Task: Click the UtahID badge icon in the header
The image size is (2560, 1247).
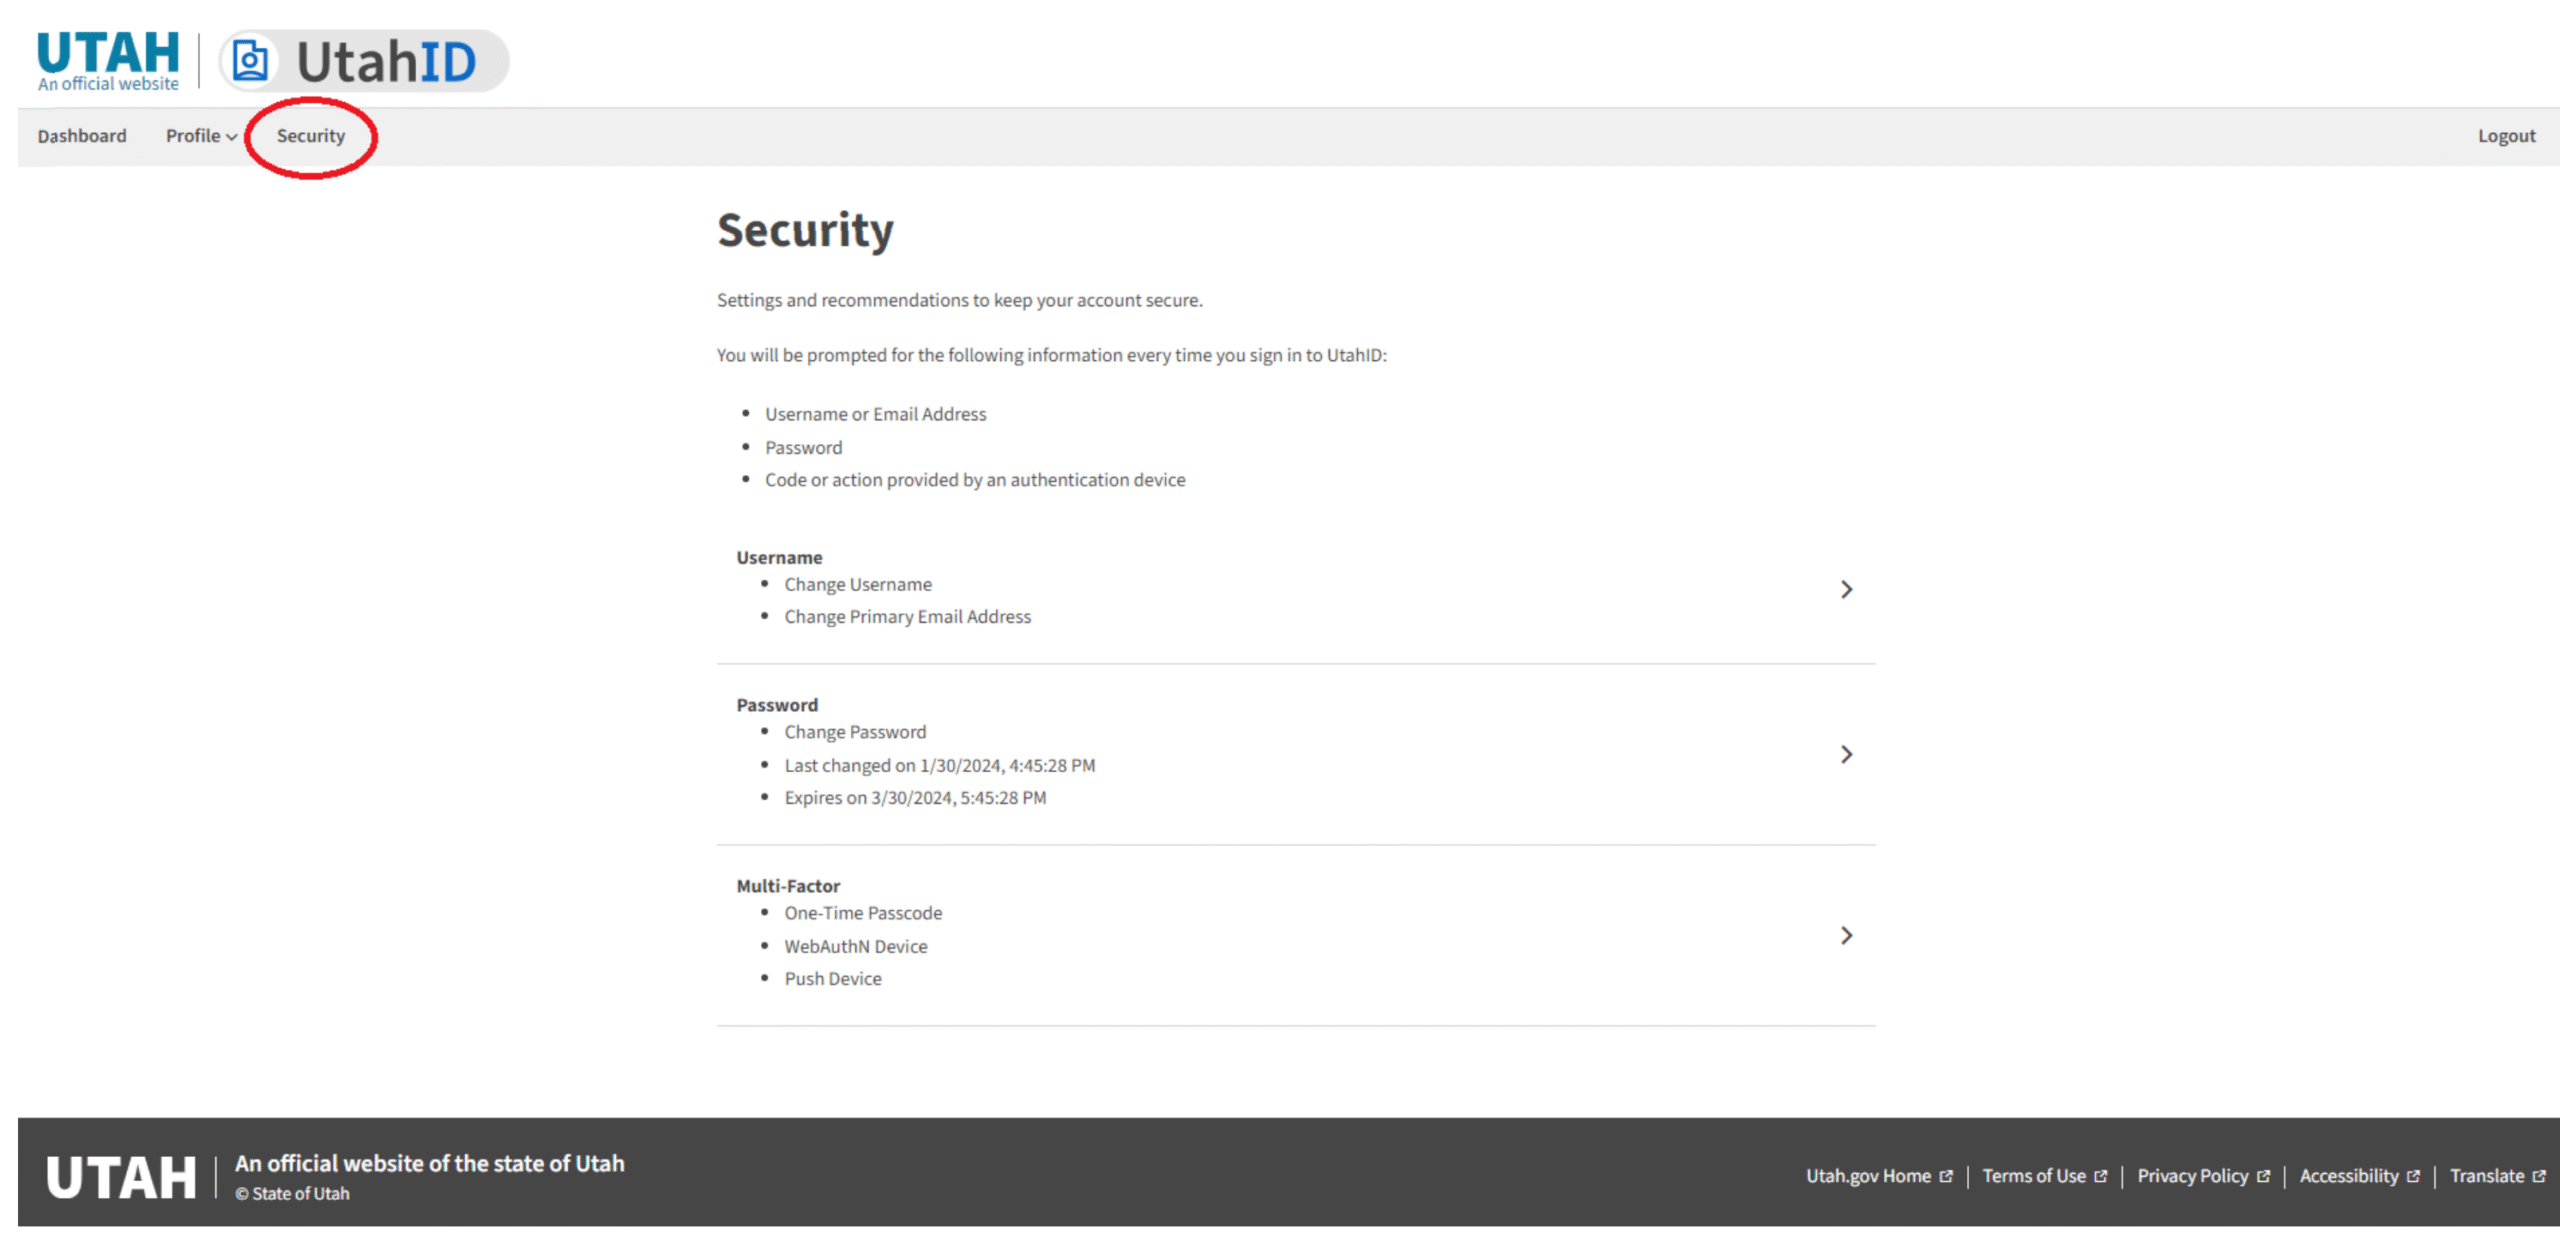Action: pyautogui.click(x=249, y=59)
